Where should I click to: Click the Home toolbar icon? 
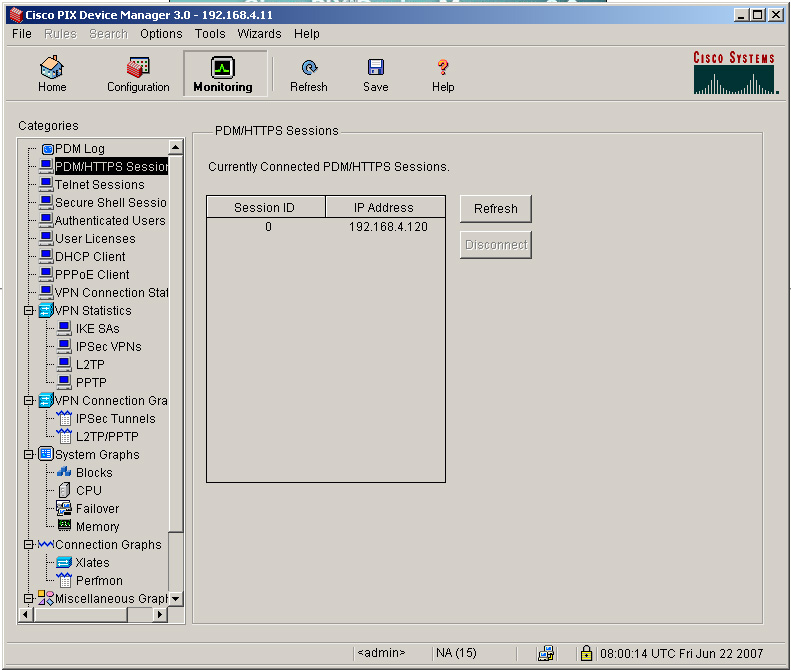52,68
